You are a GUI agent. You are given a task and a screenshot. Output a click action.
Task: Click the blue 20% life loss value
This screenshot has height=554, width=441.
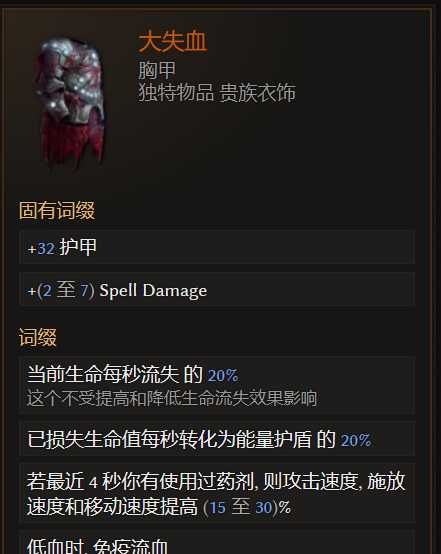(223, 376)
